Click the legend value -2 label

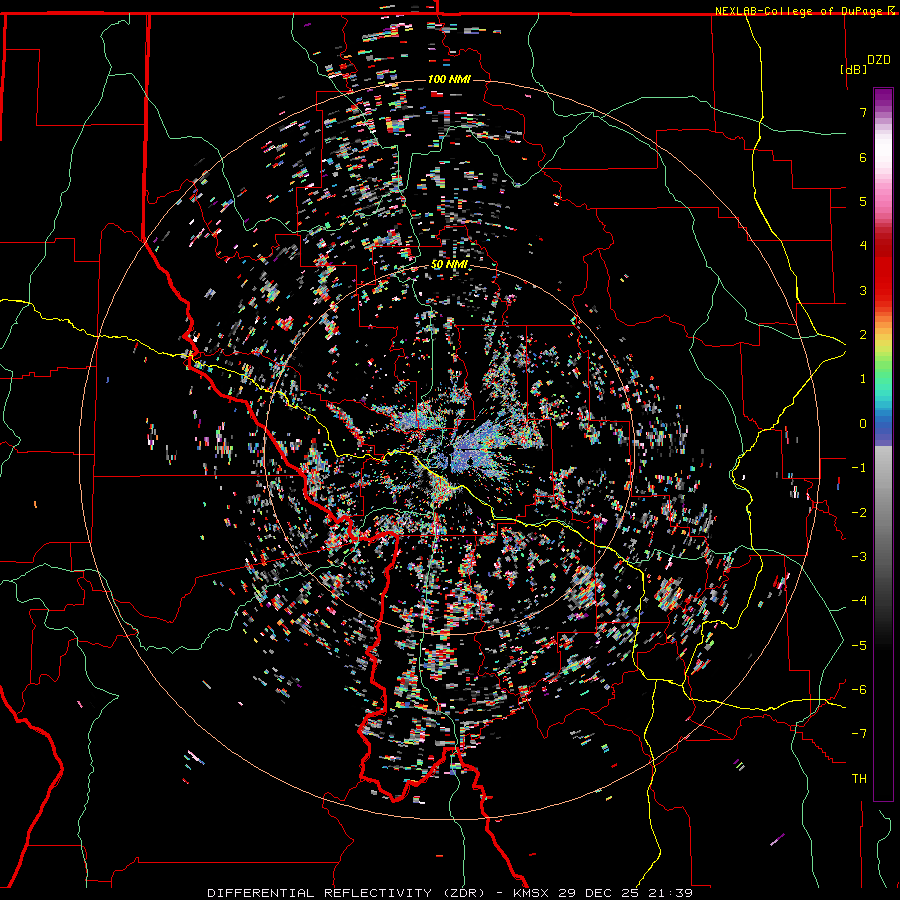pos(859,512)
